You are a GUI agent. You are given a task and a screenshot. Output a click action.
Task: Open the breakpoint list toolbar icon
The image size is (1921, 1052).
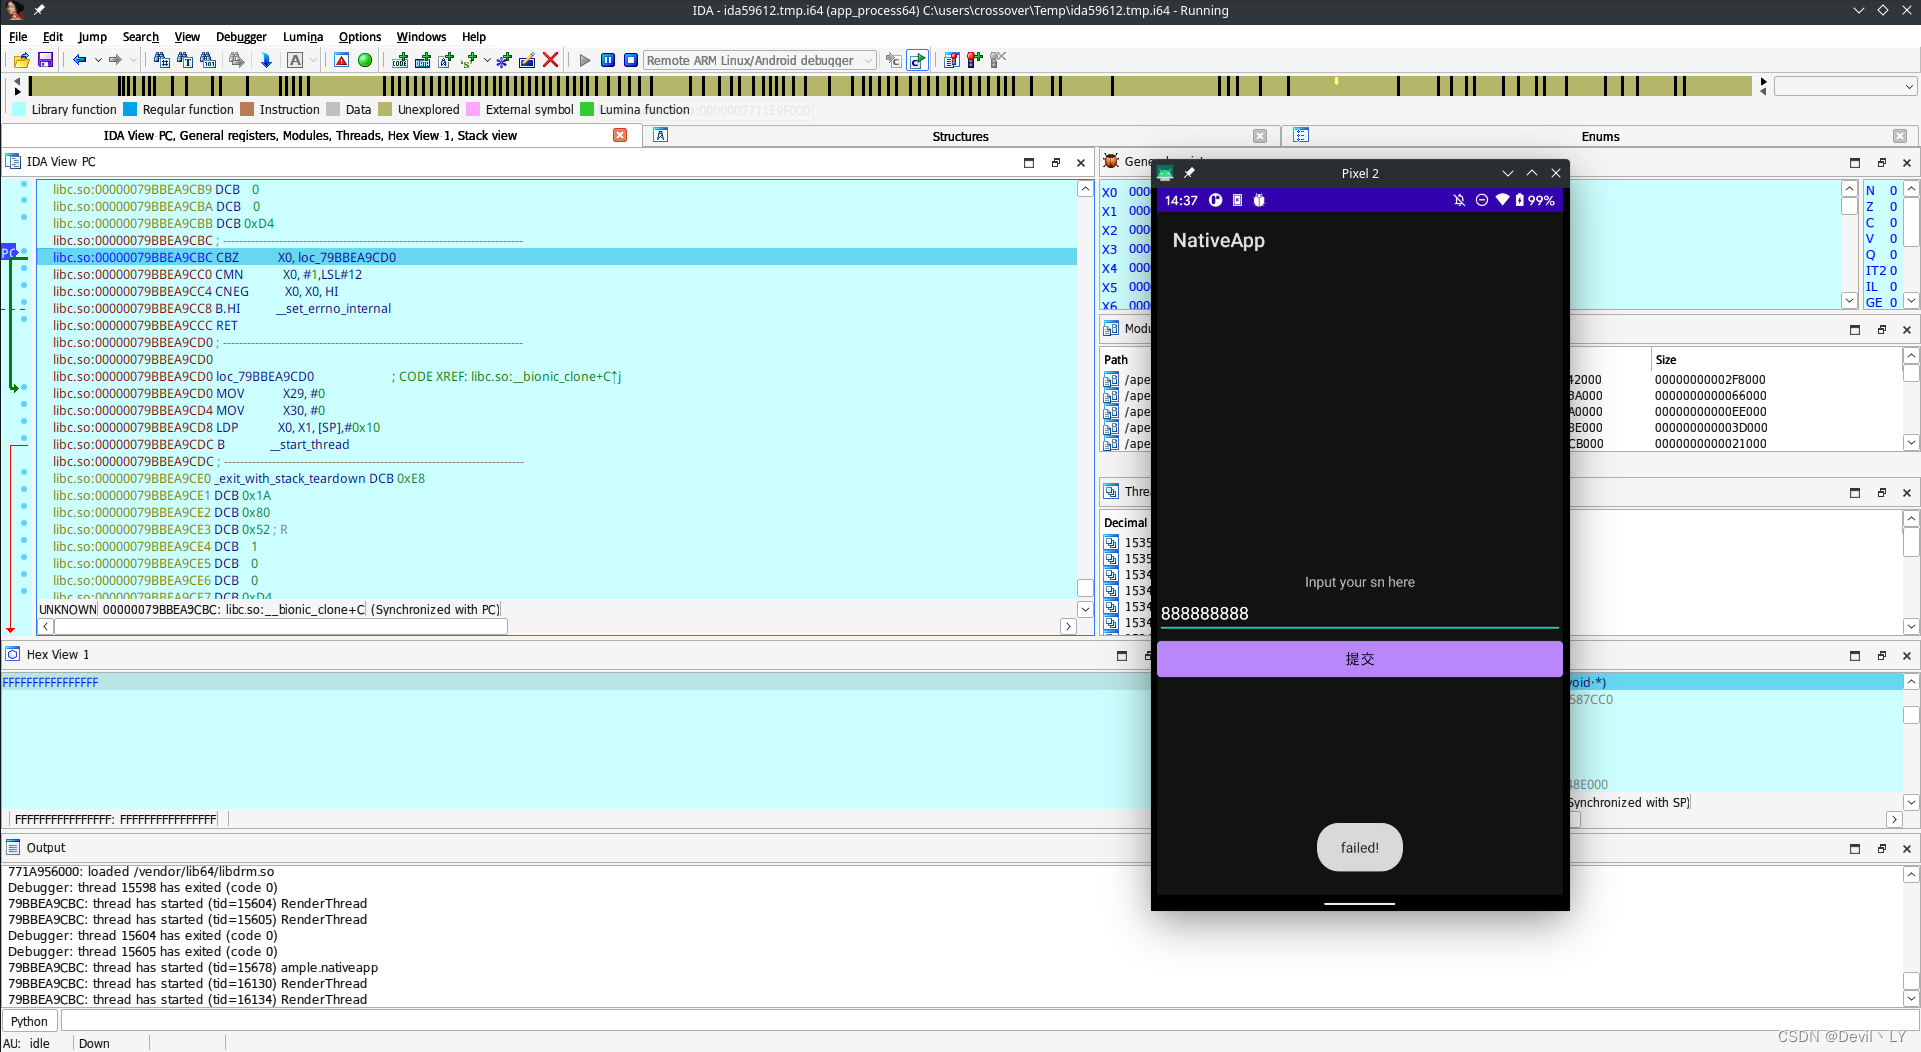coord(951,60)
